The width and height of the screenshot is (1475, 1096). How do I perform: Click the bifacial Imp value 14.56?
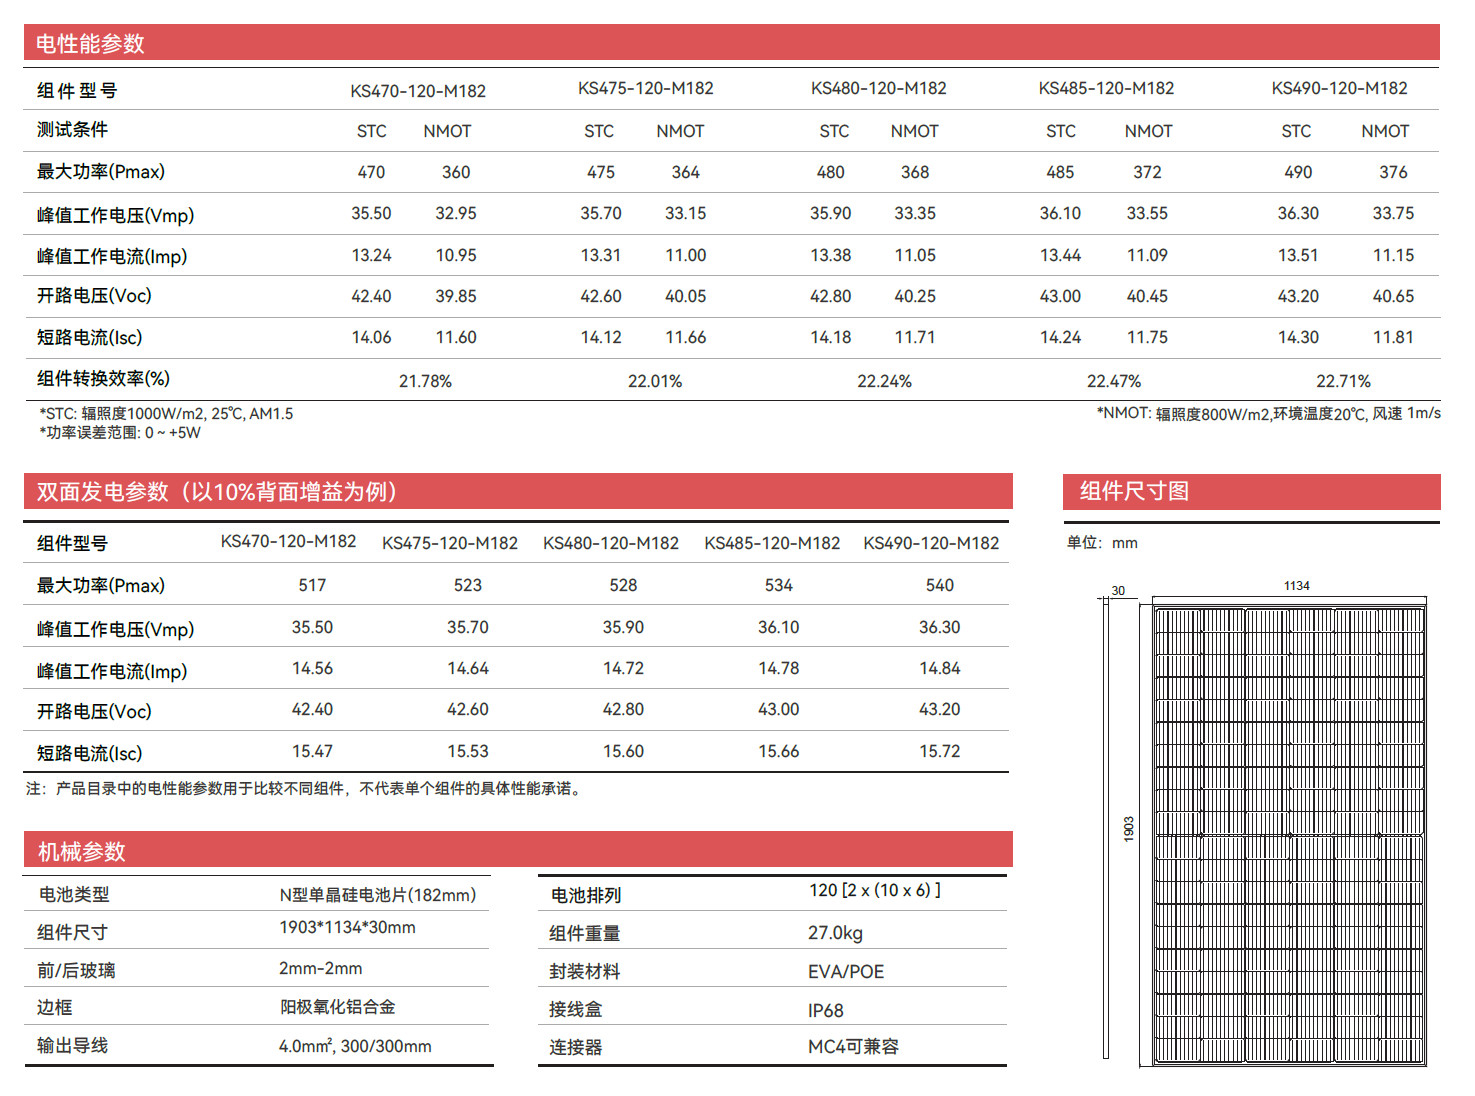click(312, 668)
